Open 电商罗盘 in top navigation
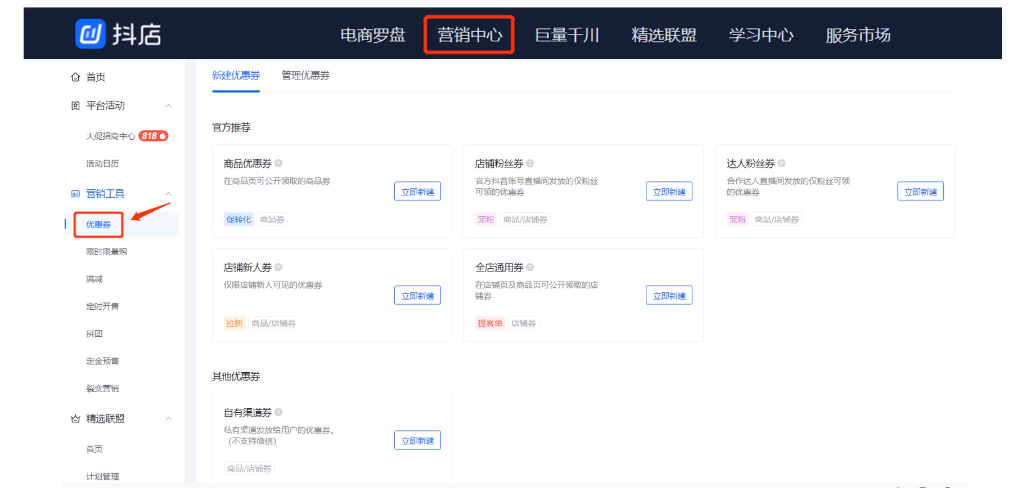The image size is (1014, 488). (373, 35)
